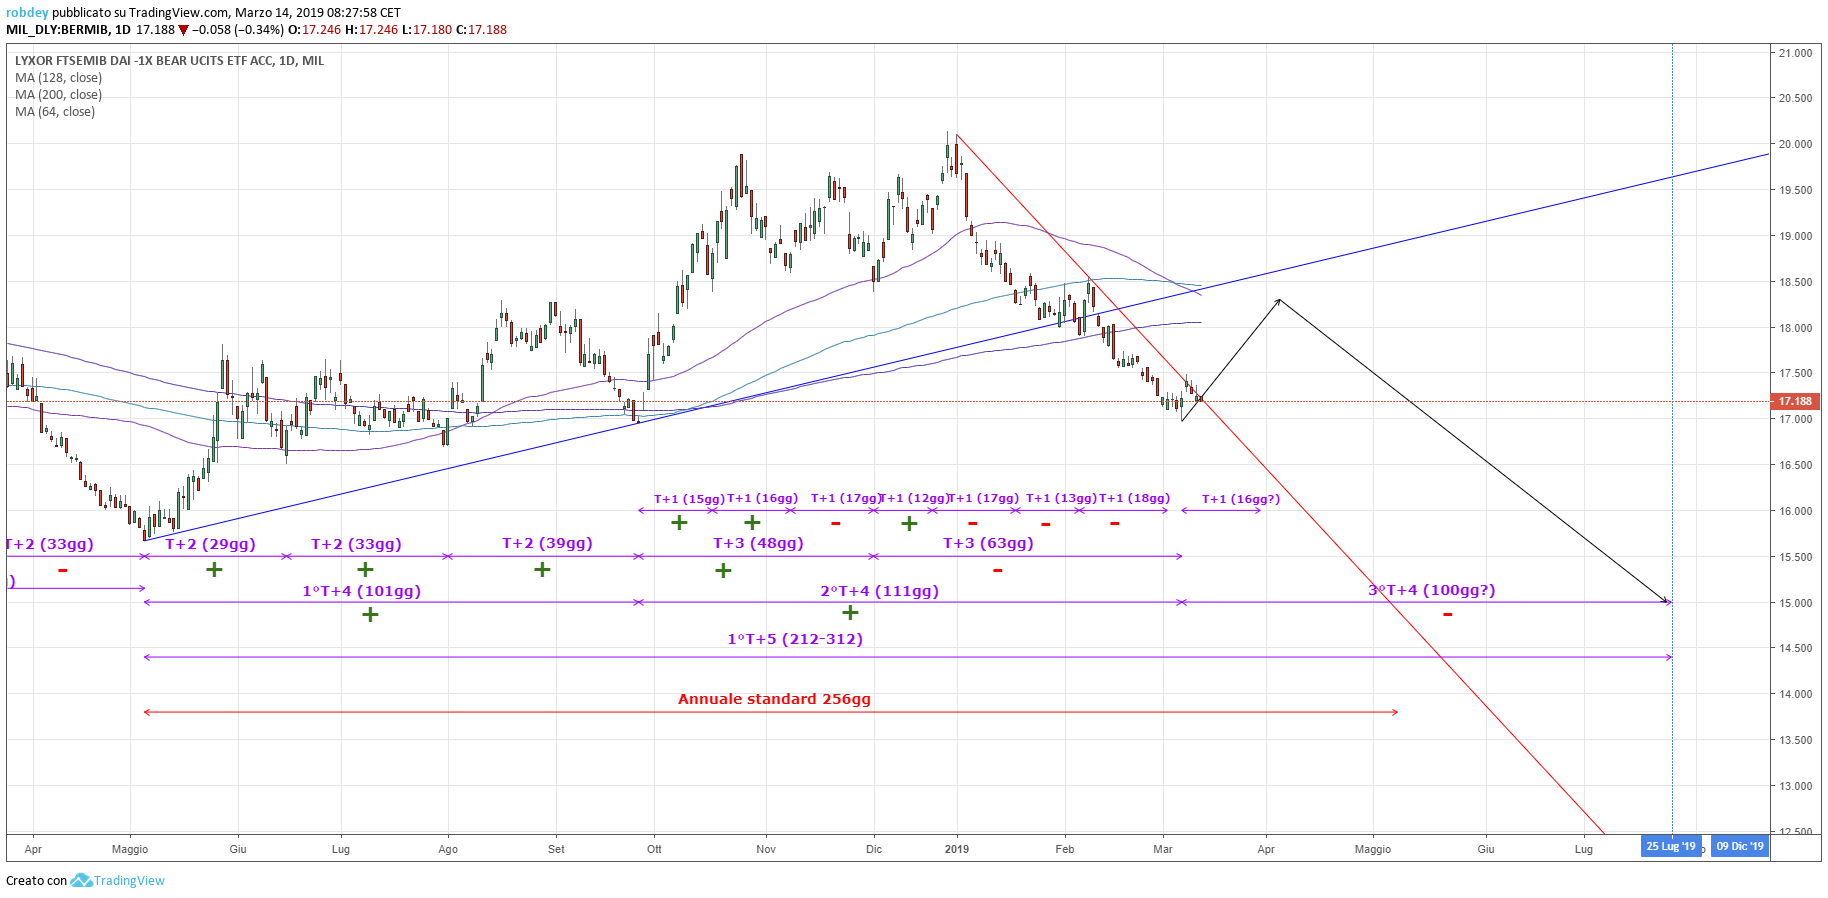
Task: Select the MA (64, close) indicator label
Action: [55, 112]
